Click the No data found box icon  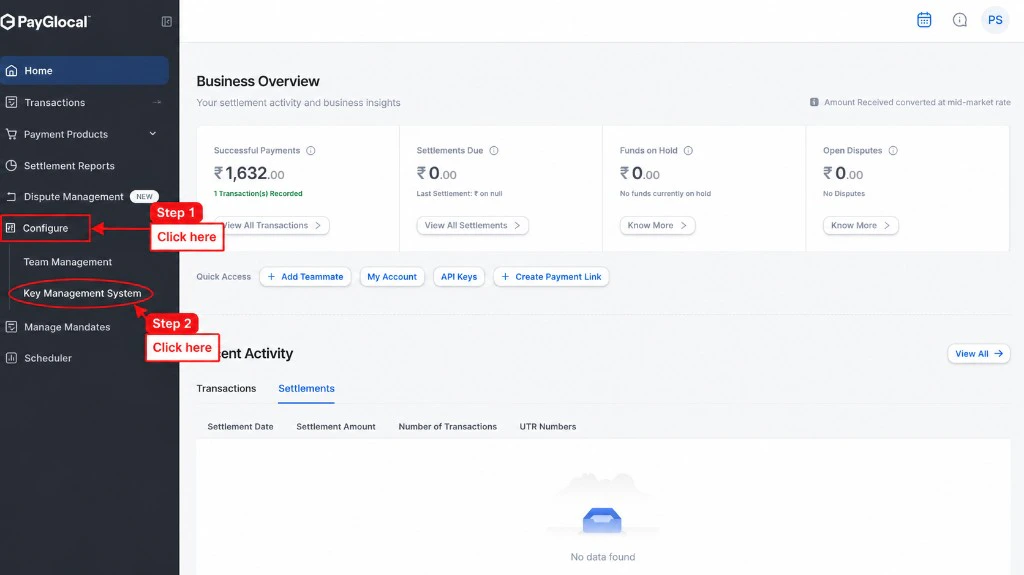pos(602,520)
